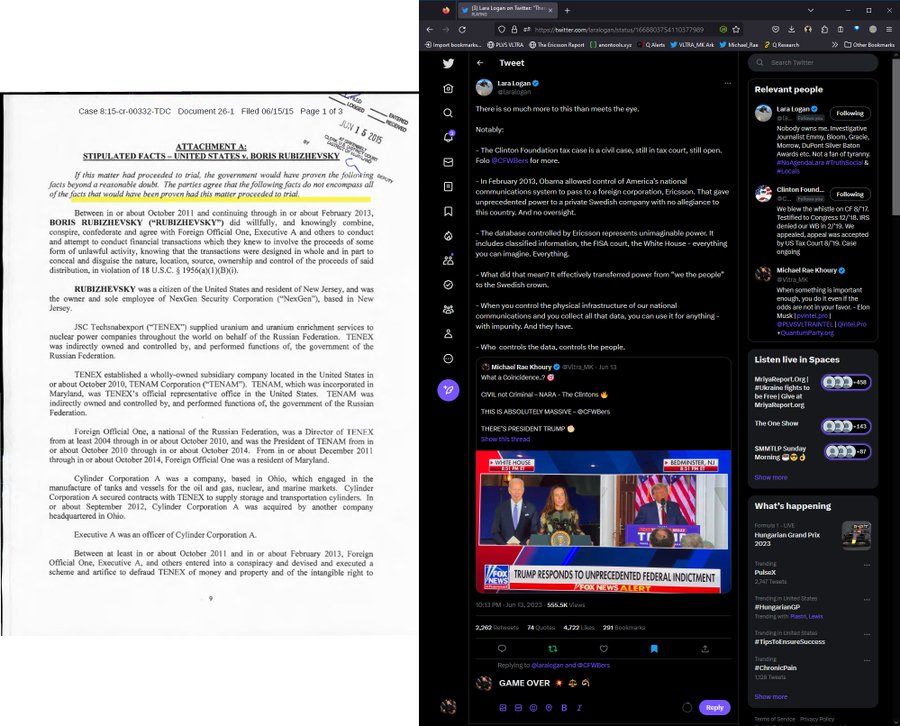Join SMMTLP Sunday Morning space

847,452
